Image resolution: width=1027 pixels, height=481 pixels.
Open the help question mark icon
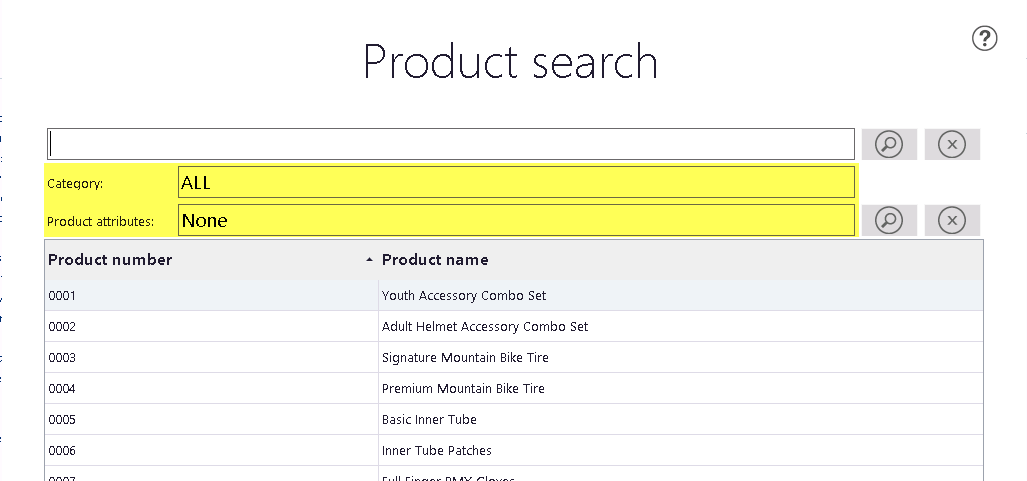click(984, 39)
